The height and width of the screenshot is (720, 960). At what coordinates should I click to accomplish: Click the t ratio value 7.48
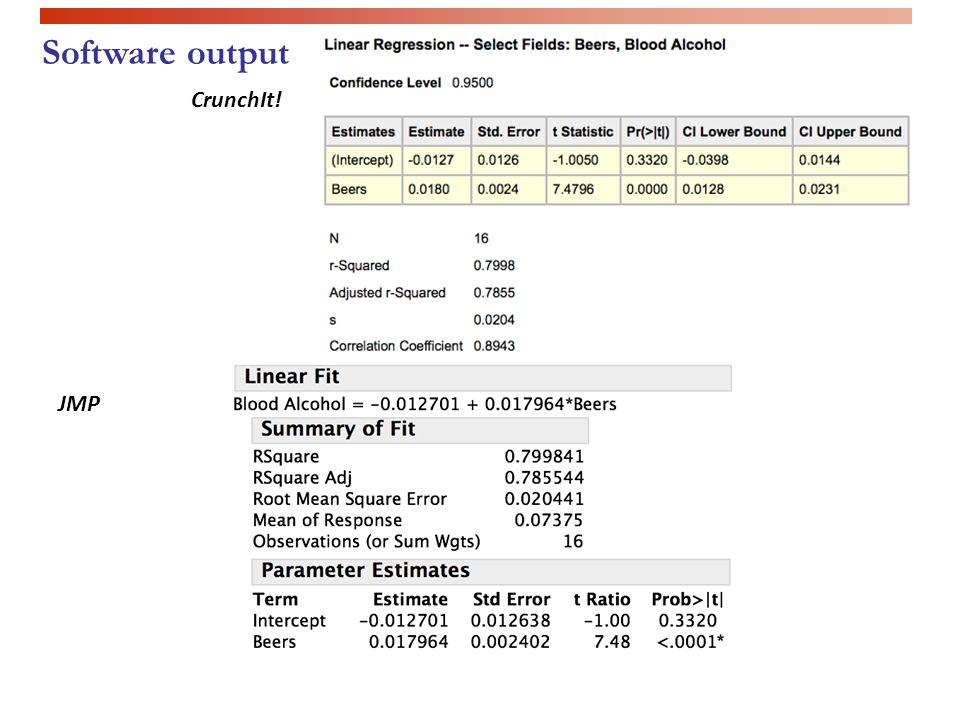coord(612,642)
